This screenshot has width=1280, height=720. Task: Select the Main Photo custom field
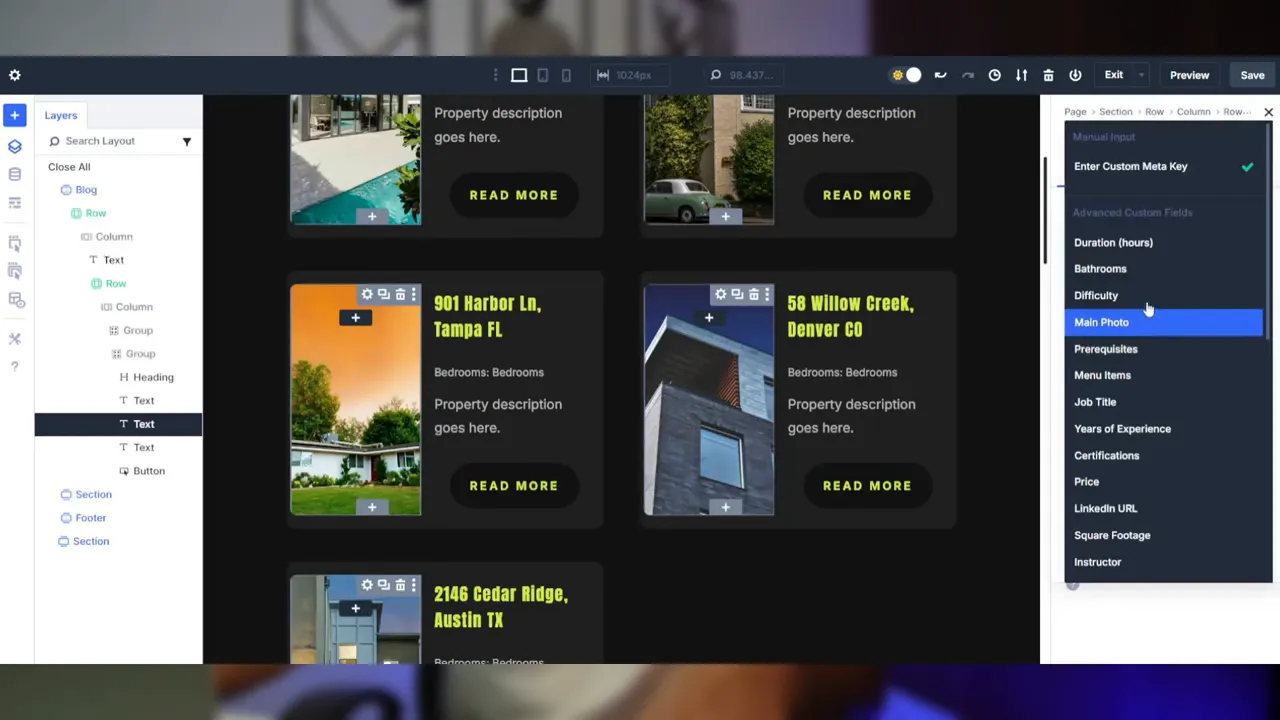(1101, 322)
